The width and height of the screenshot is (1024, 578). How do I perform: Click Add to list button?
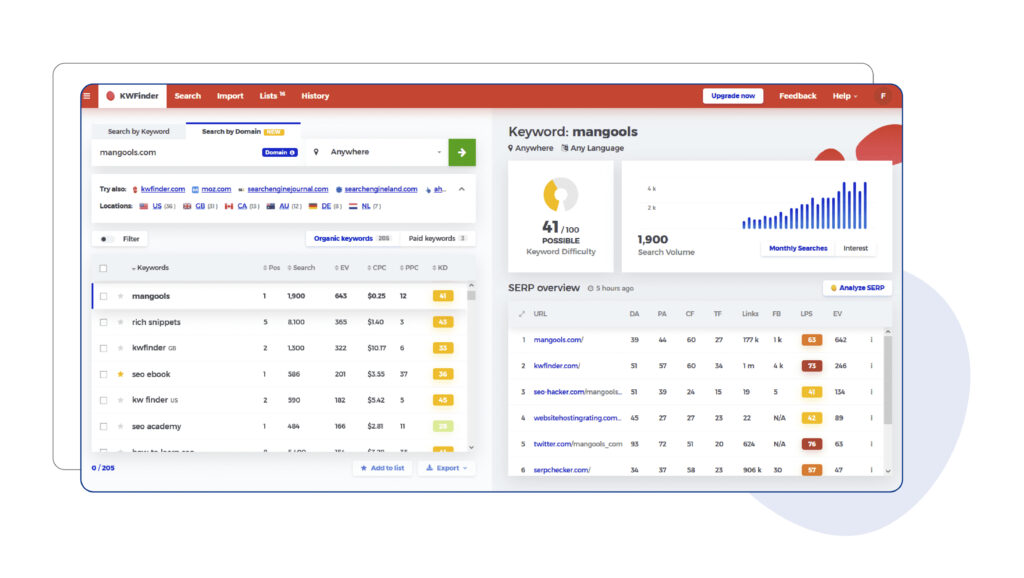tap(383, 468)
